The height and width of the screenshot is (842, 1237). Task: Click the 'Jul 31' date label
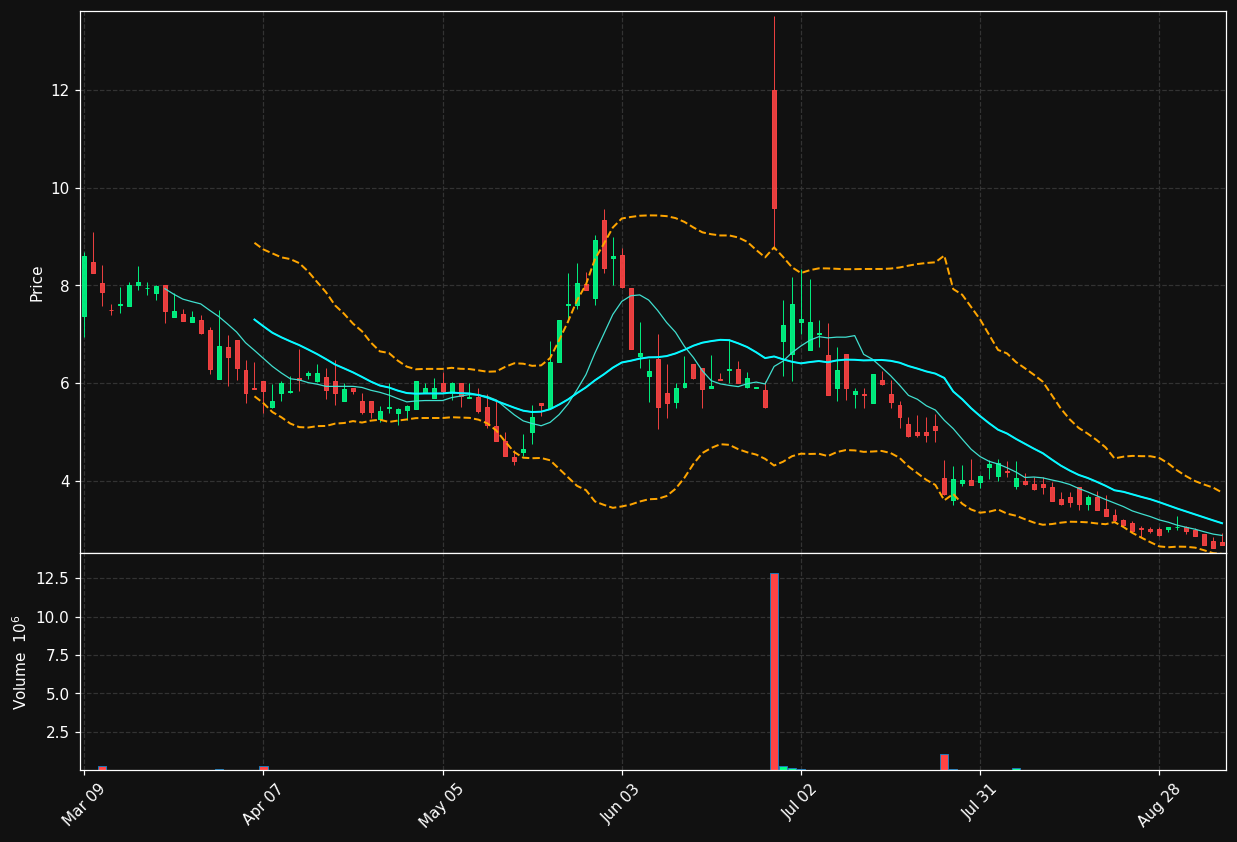pos(979,803)
